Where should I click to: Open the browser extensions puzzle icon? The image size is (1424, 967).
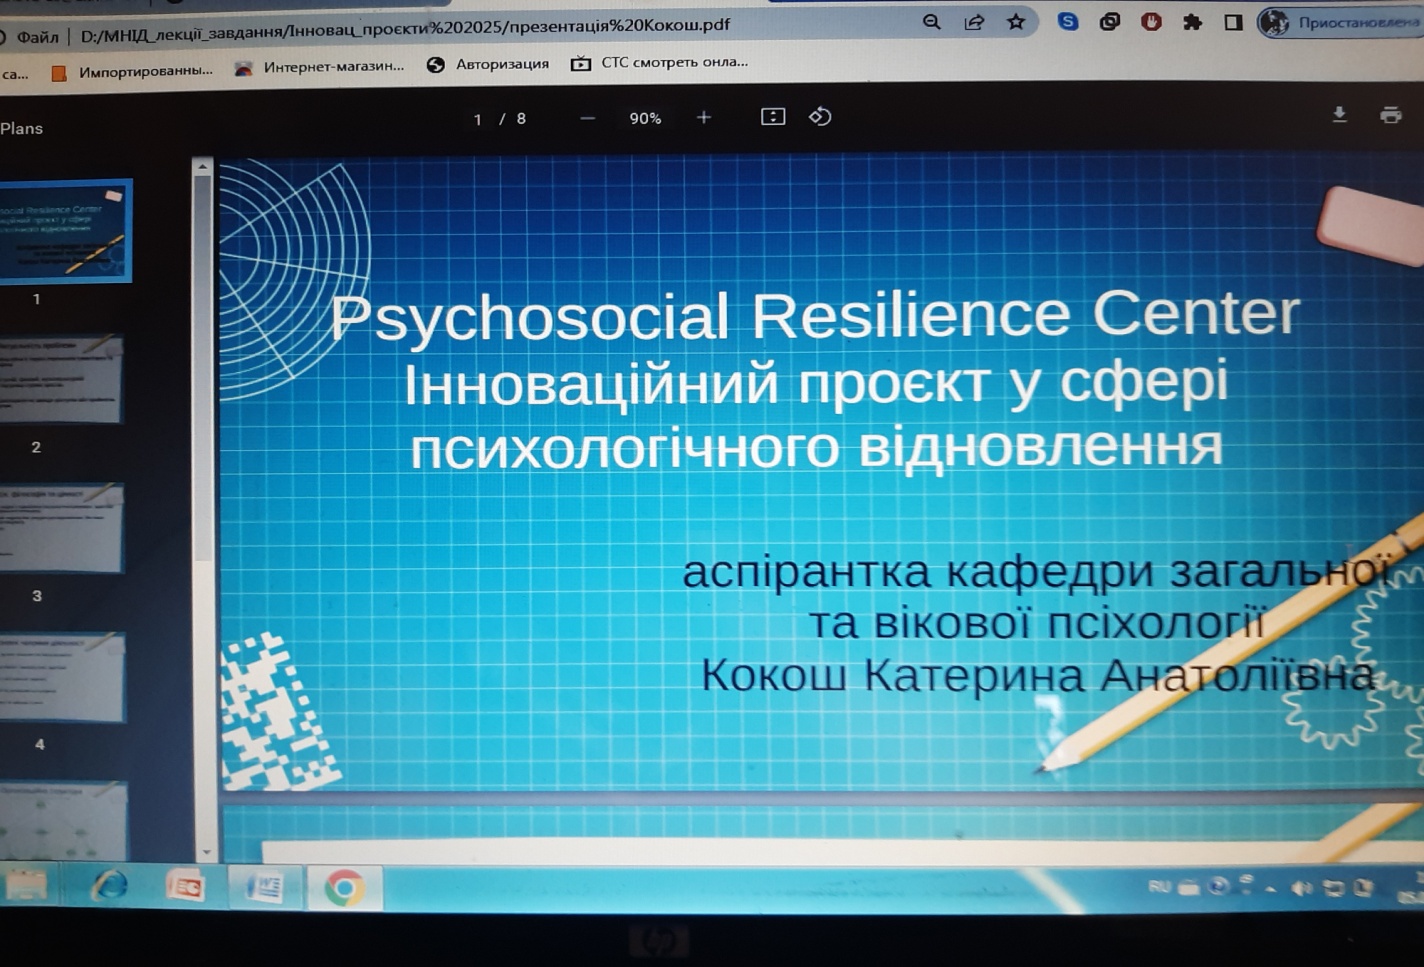click(x=1192, y=22)
